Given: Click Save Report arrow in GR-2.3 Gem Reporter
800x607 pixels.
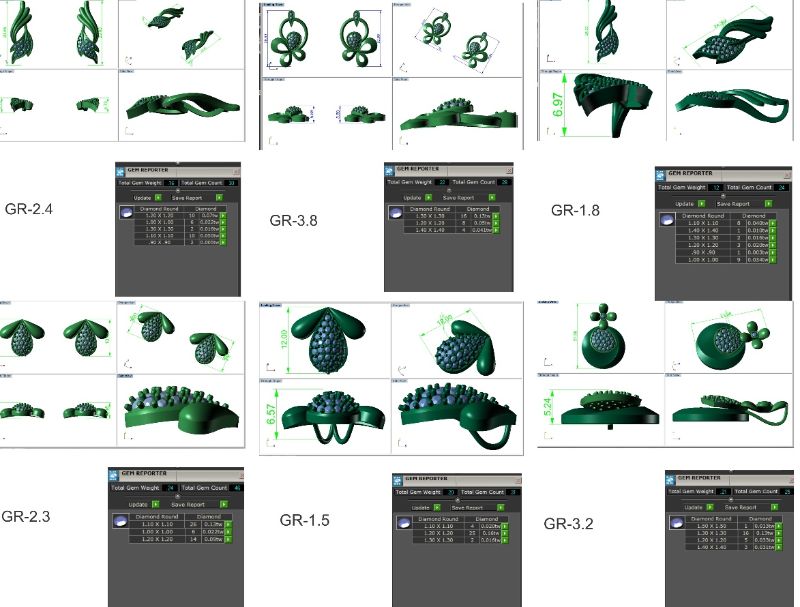Looking at the screenshot, I should click(x=224, y=504).
